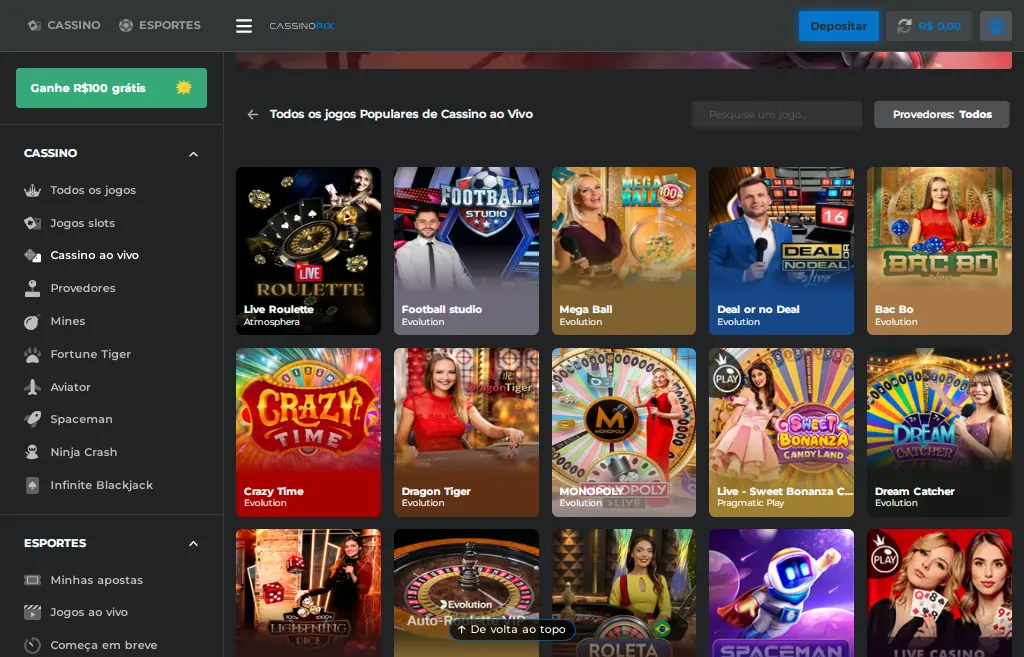
Task: Click the Esportes ball icon in header
Action: point(125,25)
